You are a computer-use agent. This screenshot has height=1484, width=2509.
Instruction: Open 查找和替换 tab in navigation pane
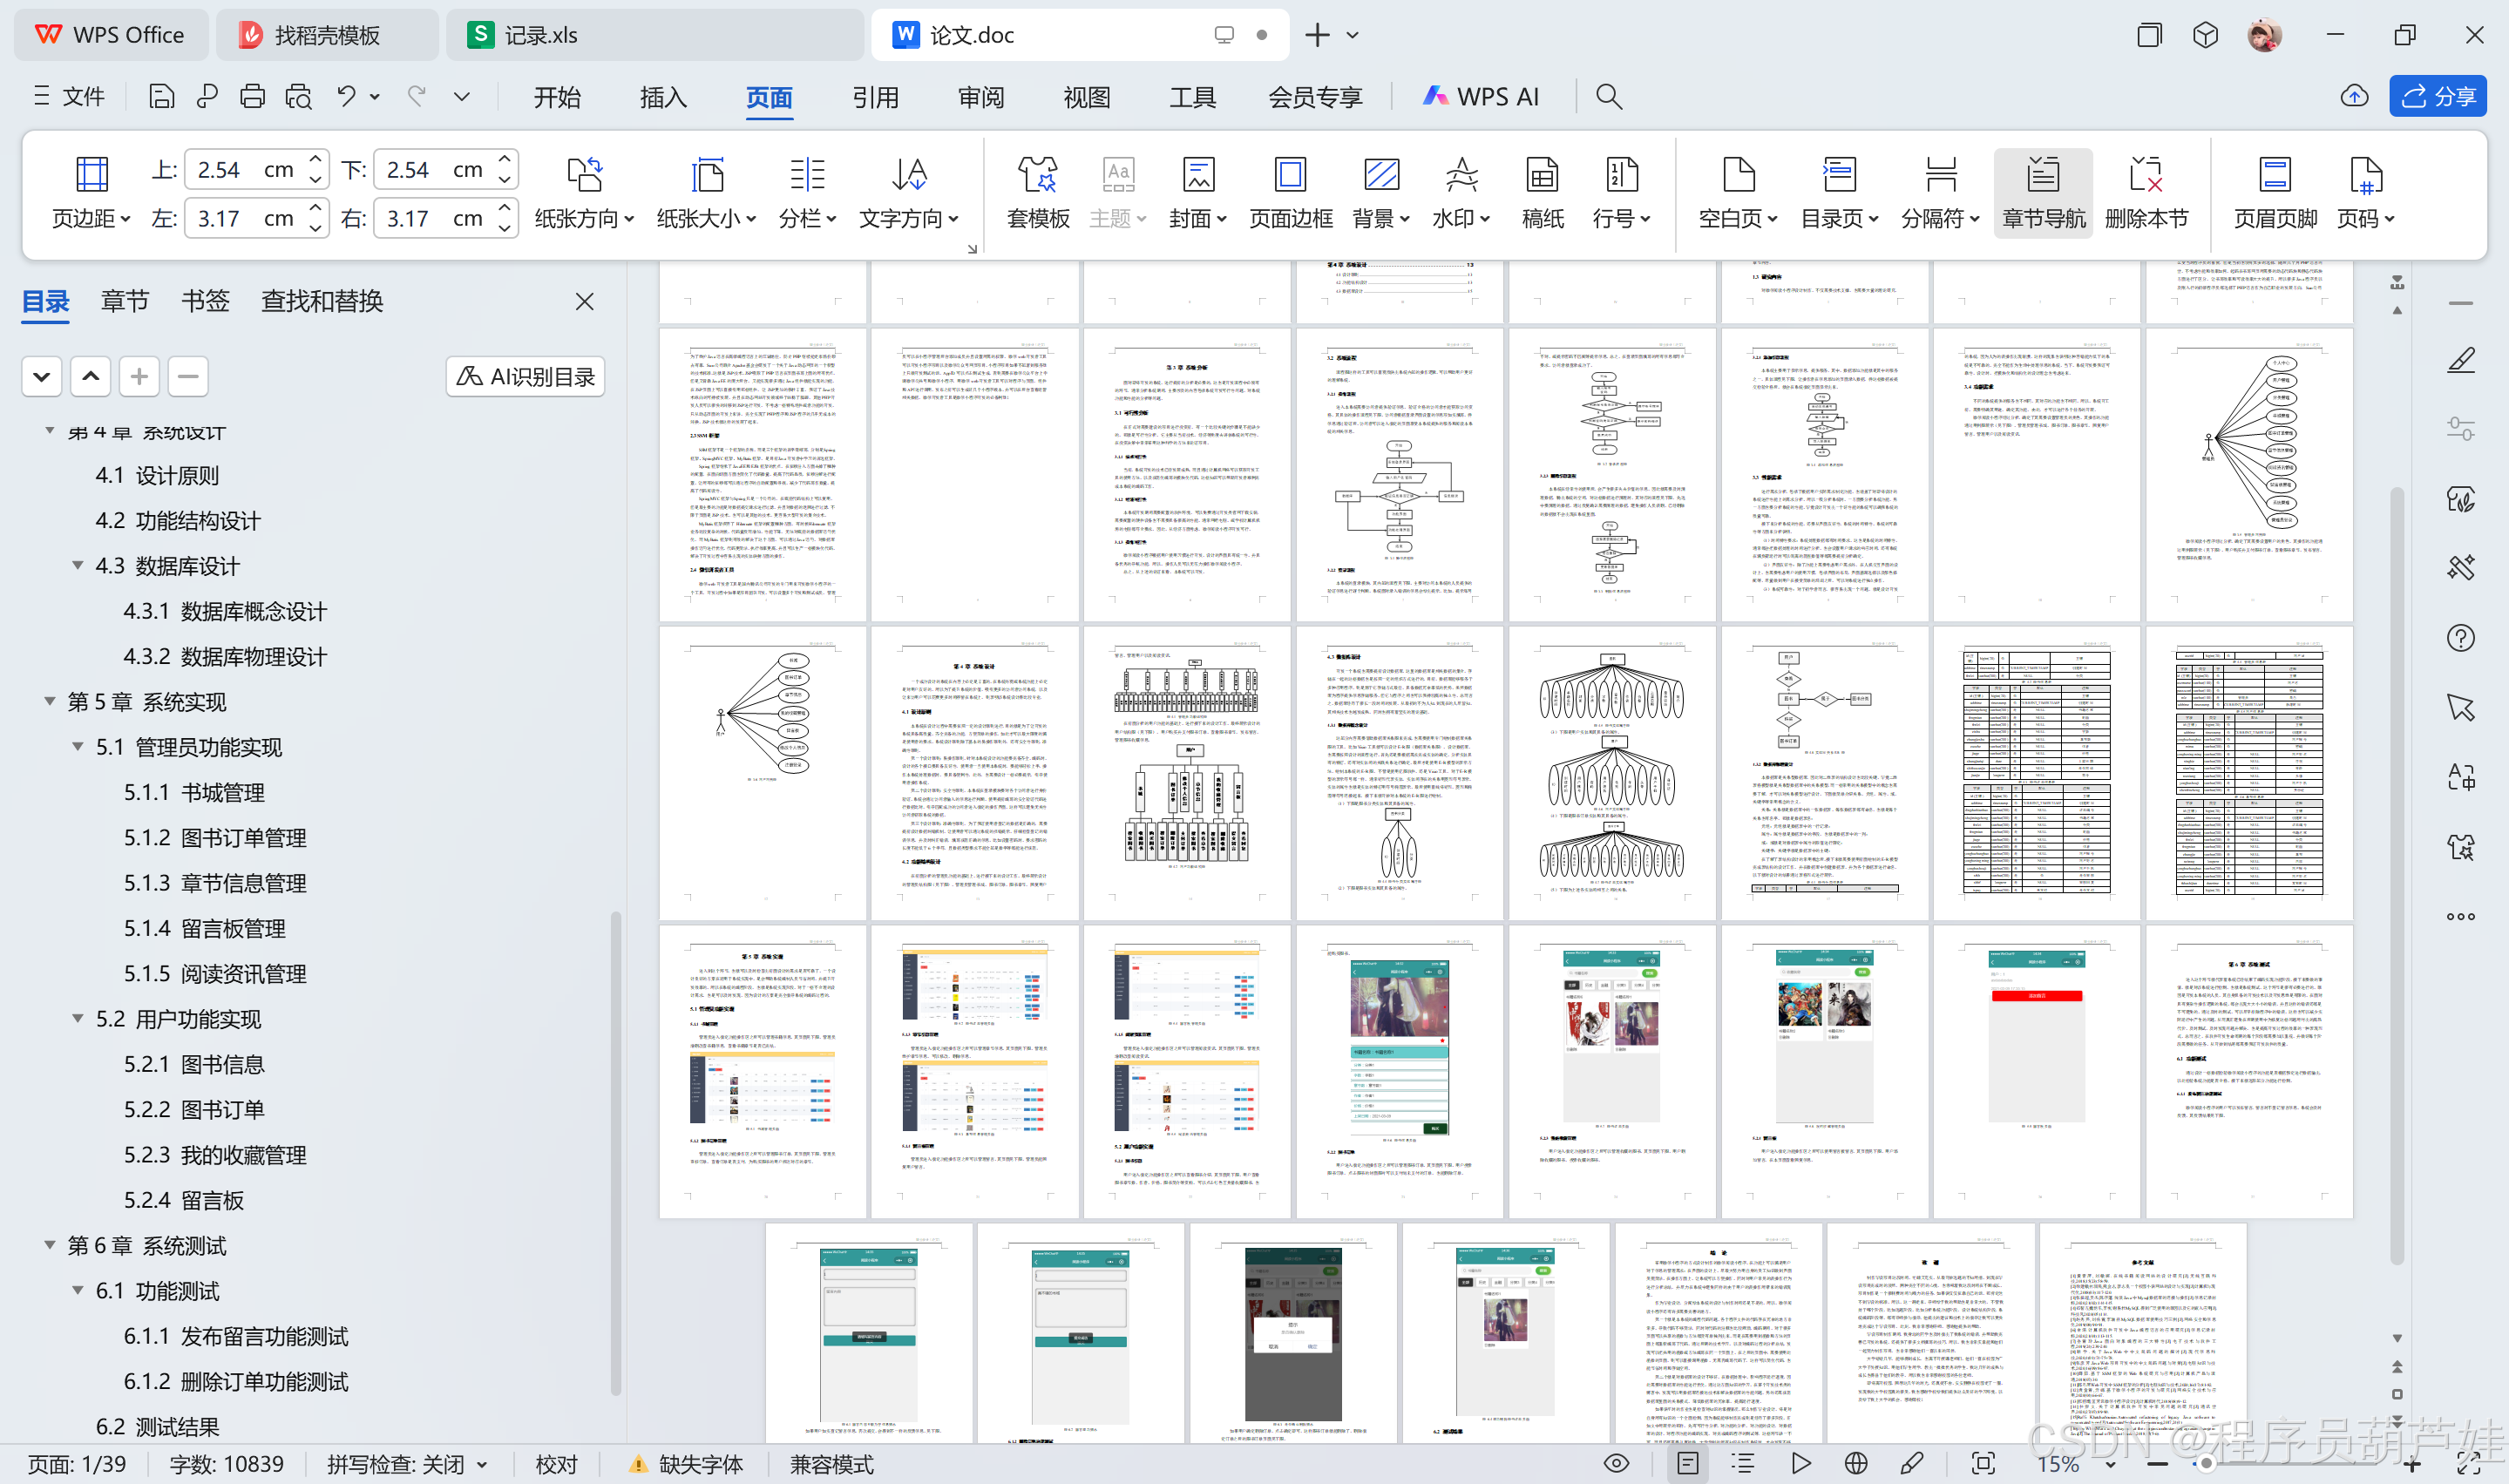point(322,301)
